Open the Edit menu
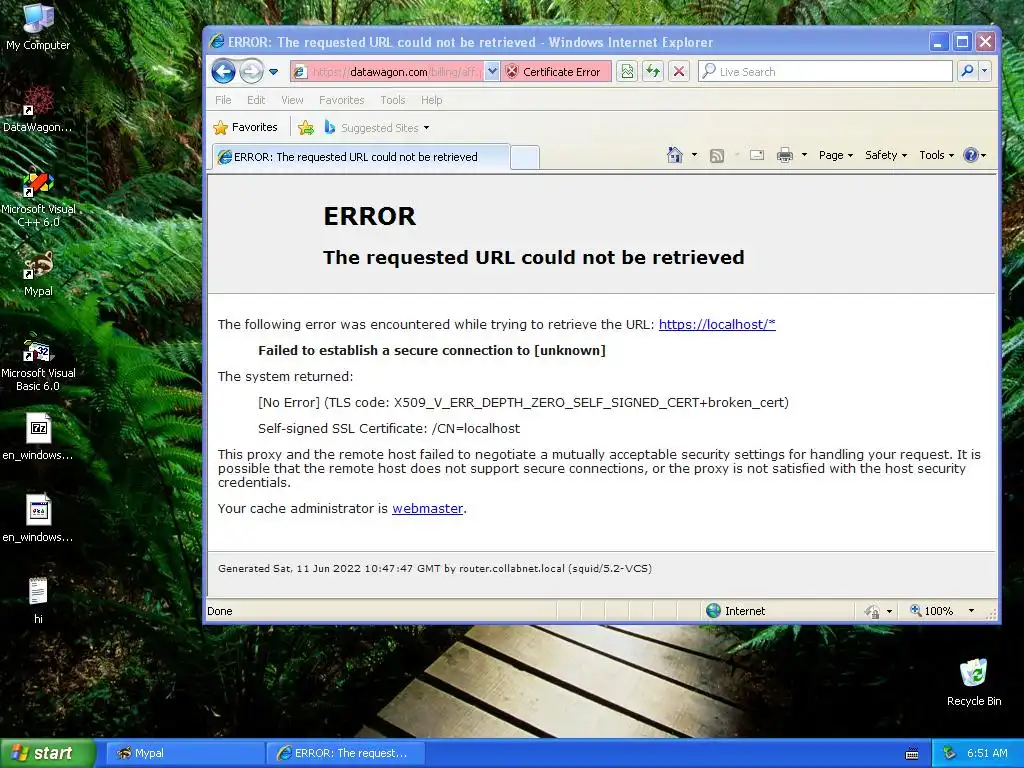 point(256,100)
